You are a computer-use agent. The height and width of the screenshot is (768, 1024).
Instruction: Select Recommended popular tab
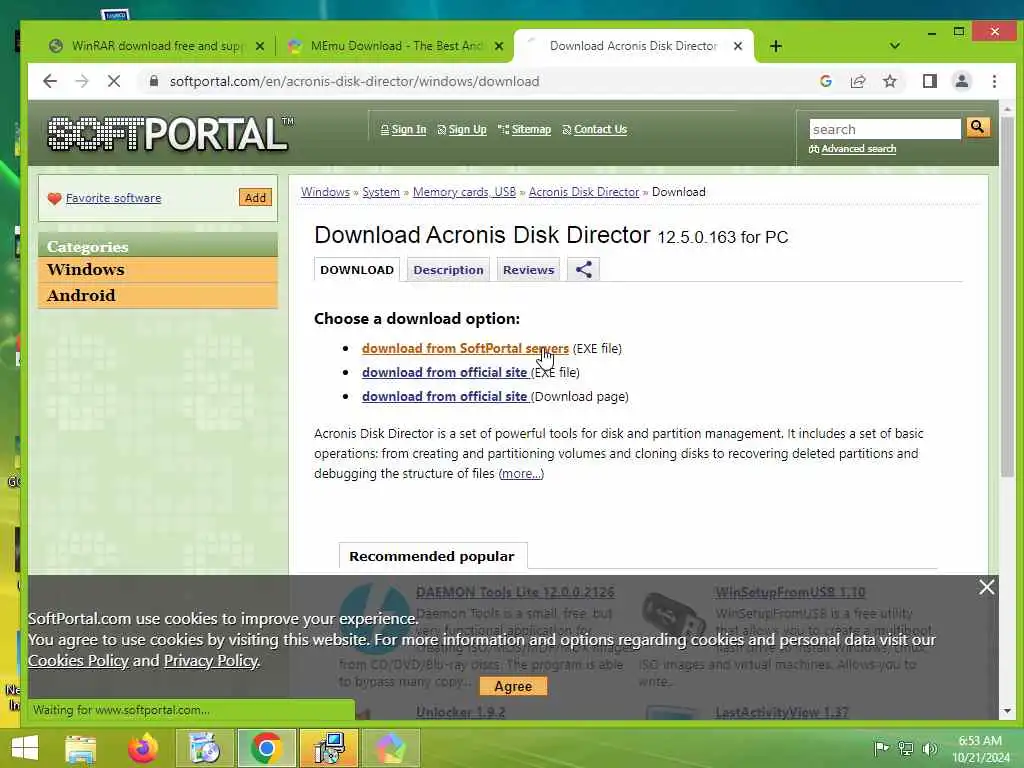(432, 556)
